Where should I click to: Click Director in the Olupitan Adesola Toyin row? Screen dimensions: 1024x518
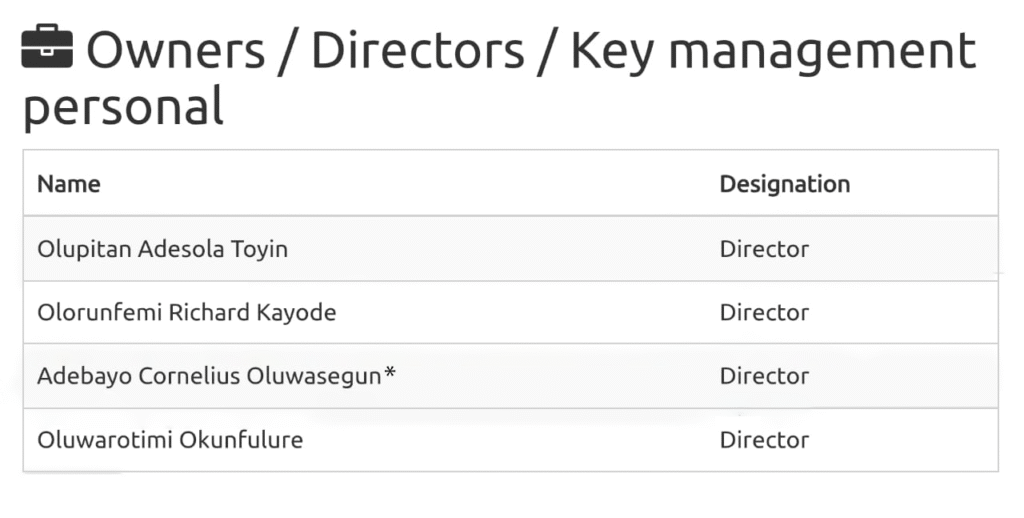[764, 249]
